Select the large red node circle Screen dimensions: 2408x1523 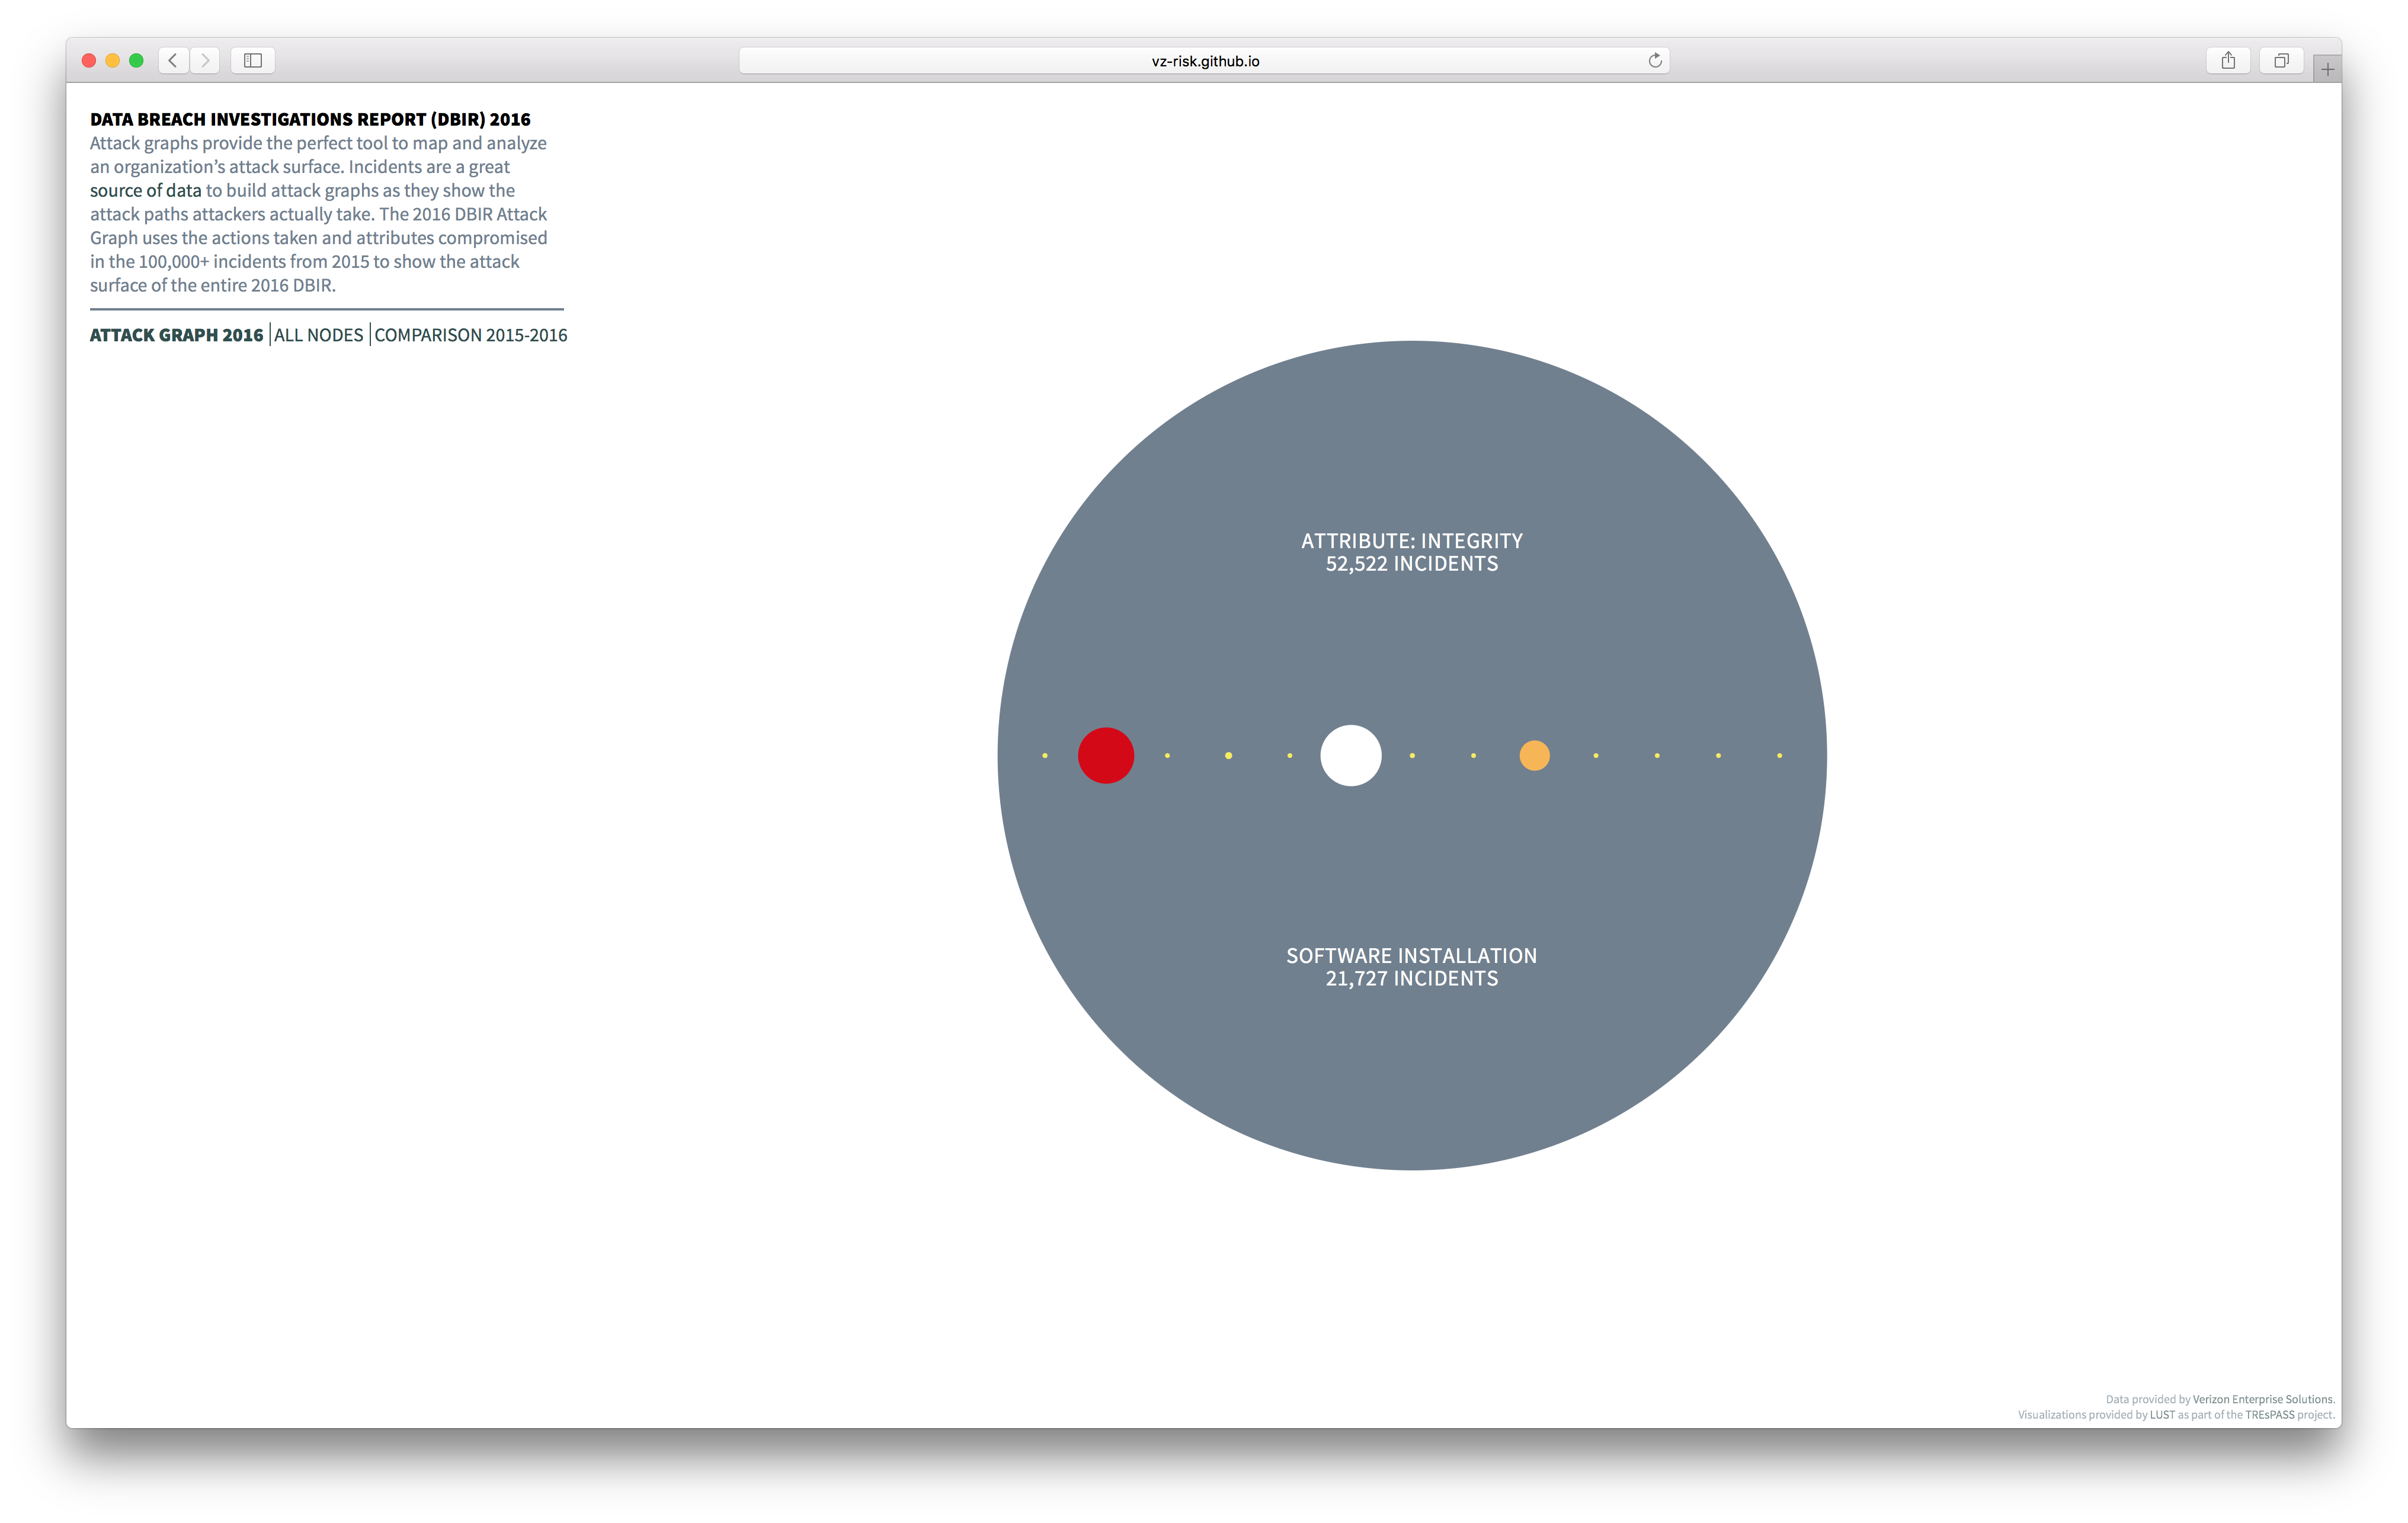pyautogui.click(x=1106, y=755)
